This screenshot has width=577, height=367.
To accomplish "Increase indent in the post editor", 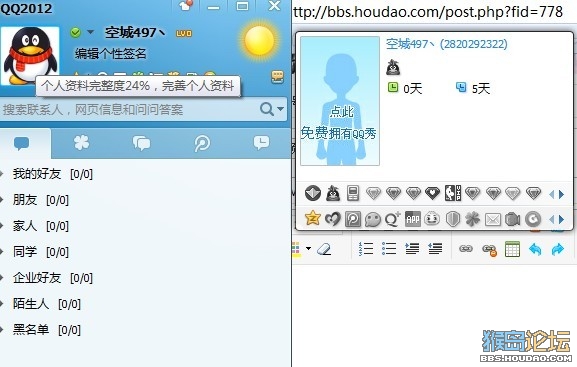I will point(412,249).
